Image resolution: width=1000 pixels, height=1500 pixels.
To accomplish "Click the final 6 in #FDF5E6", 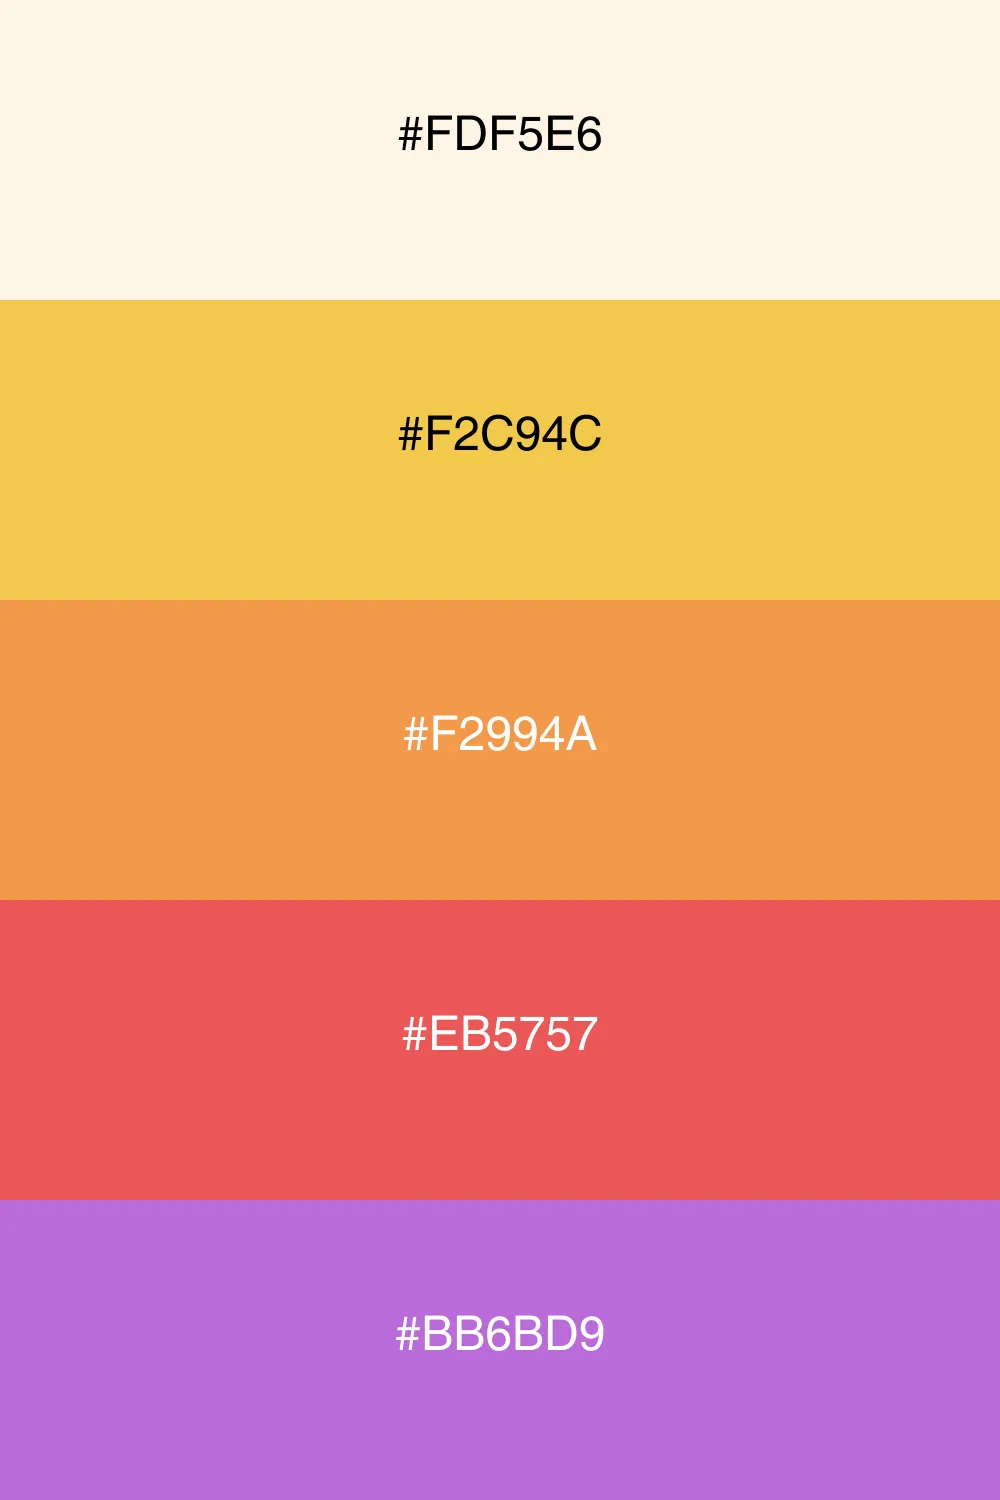I will click(x=589, y=134).
